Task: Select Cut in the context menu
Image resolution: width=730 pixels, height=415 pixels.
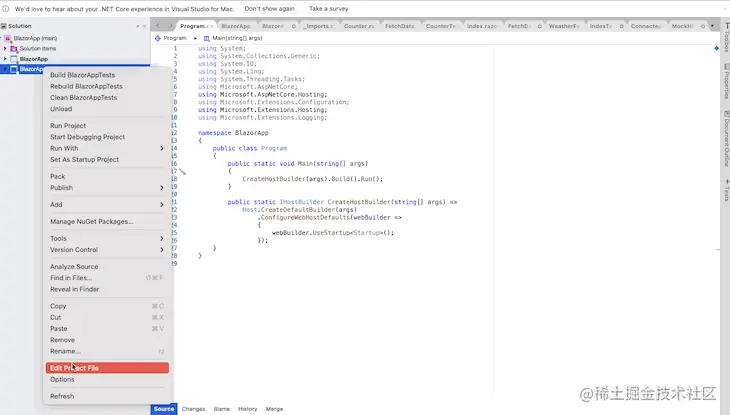Action: 107,317
